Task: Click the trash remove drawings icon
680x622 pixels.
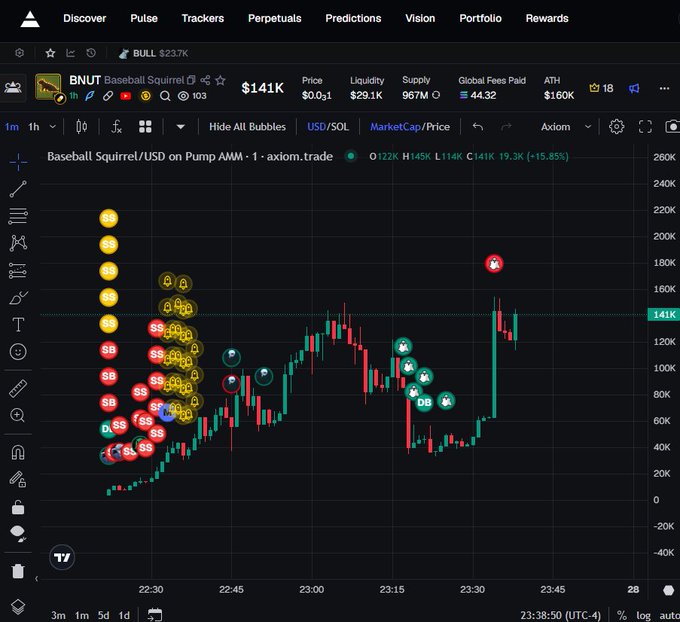Action: [18, 571]
